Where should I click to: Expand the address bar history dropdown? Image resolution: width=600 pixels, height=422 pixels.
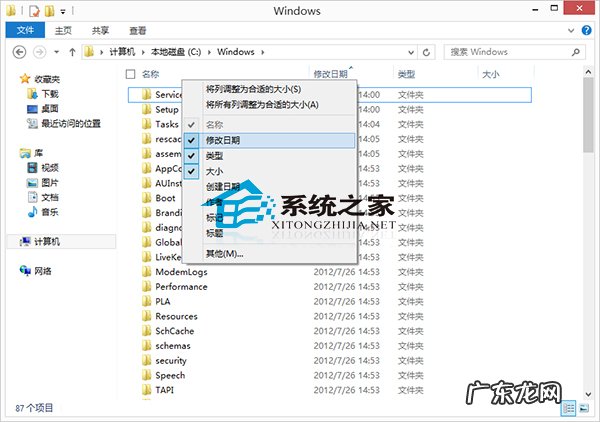tap(411, 52)
